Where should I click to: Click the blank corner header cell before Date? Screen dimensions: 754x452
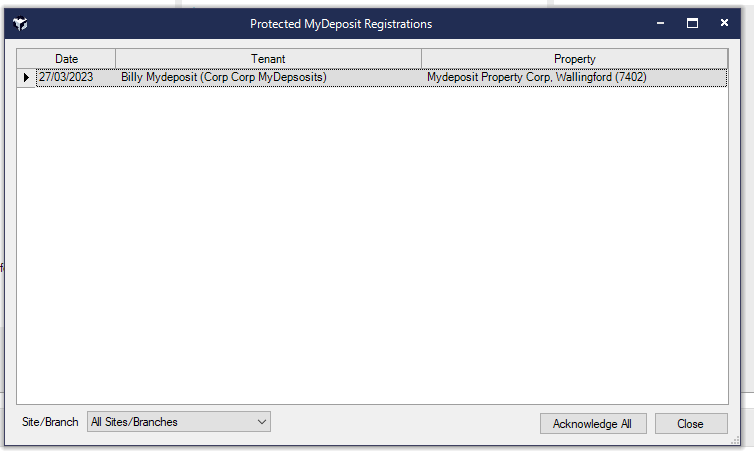[x=26, y=59]
